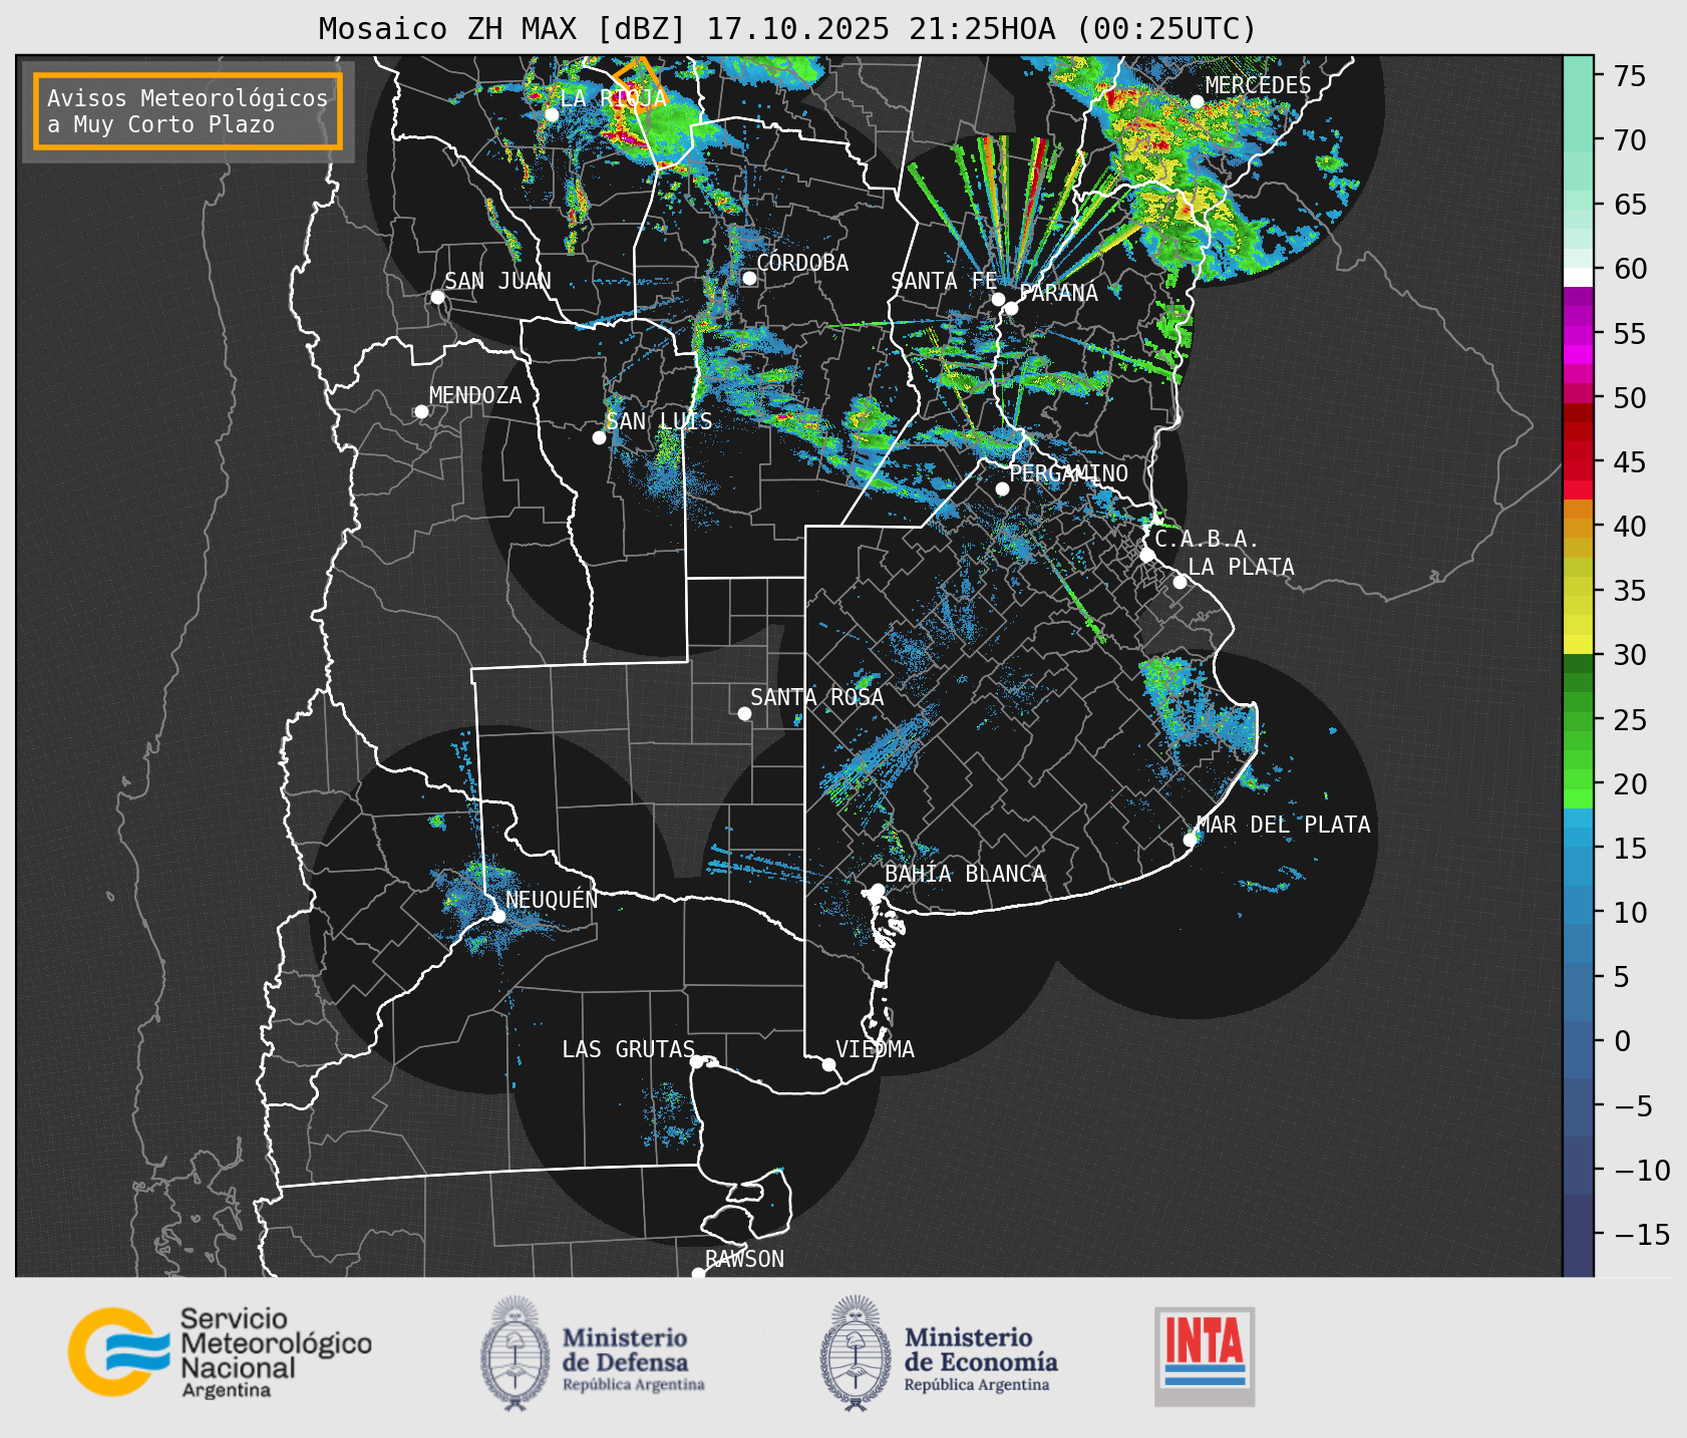1687x1438 pixels.
Task: Click the PERGAMINO city marker dot
Action: (x=1002, y=489)
